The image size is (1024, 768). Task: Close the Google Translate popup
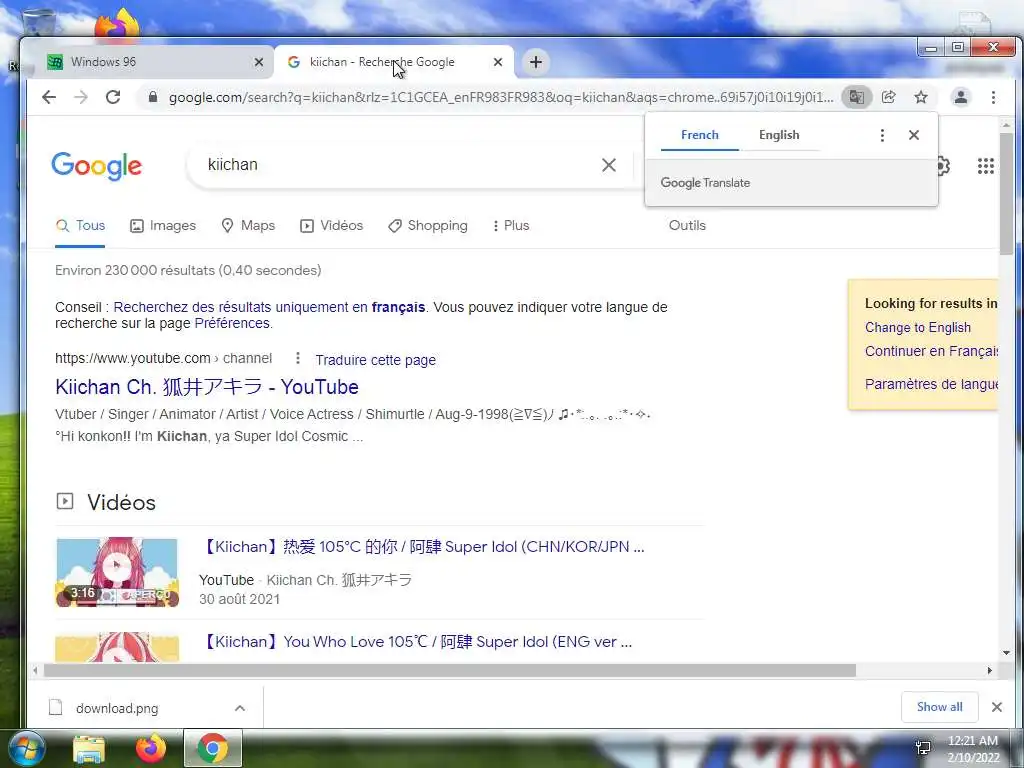tap(914, 135)
